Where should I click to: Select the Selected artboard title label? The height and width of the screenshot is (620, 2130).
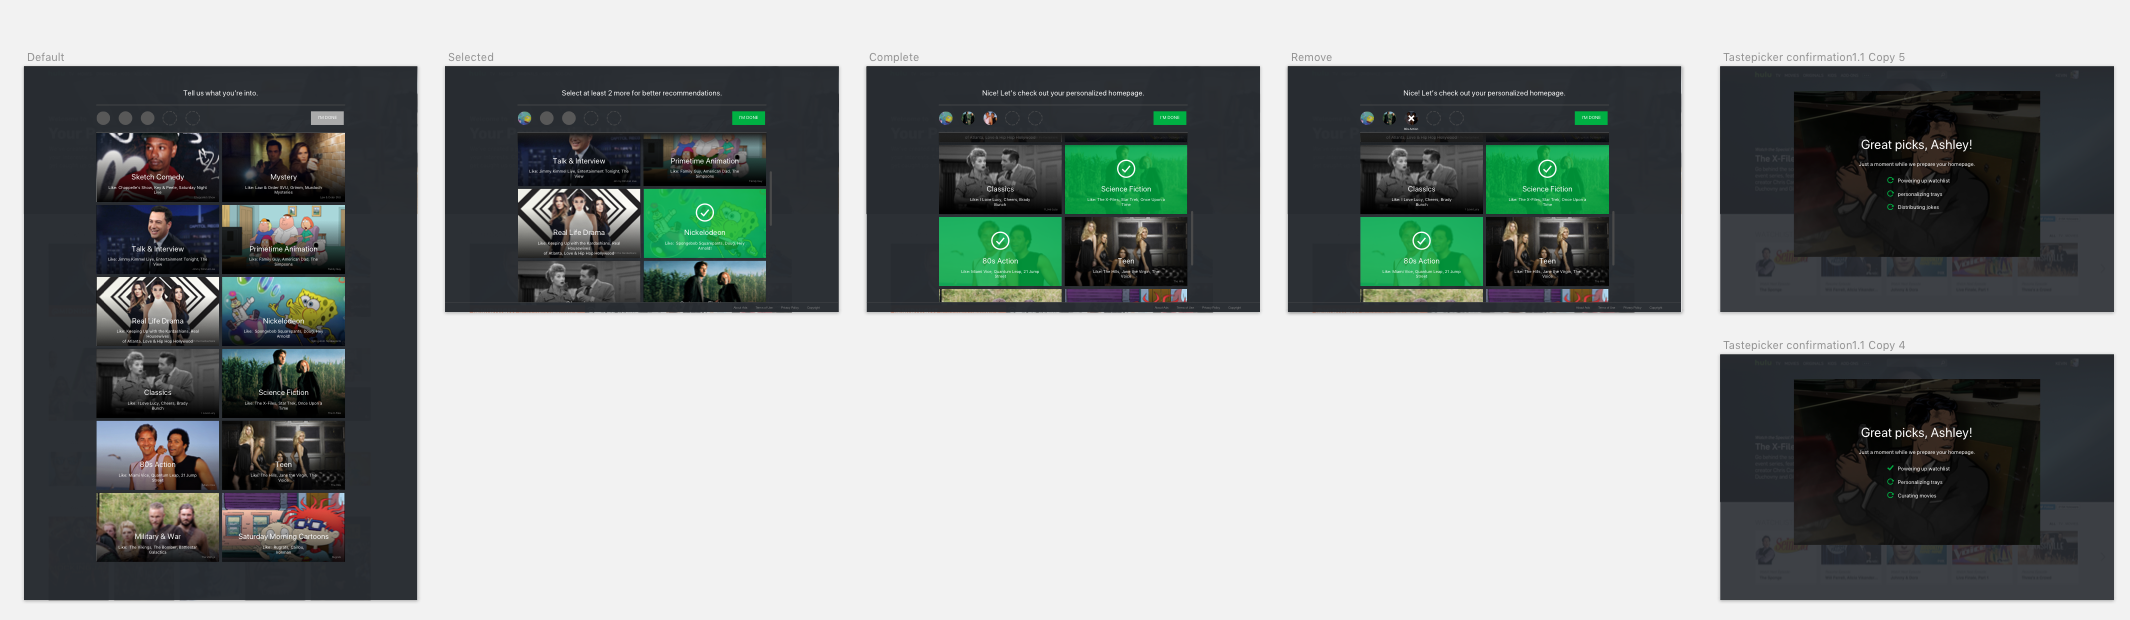point(471,57)
